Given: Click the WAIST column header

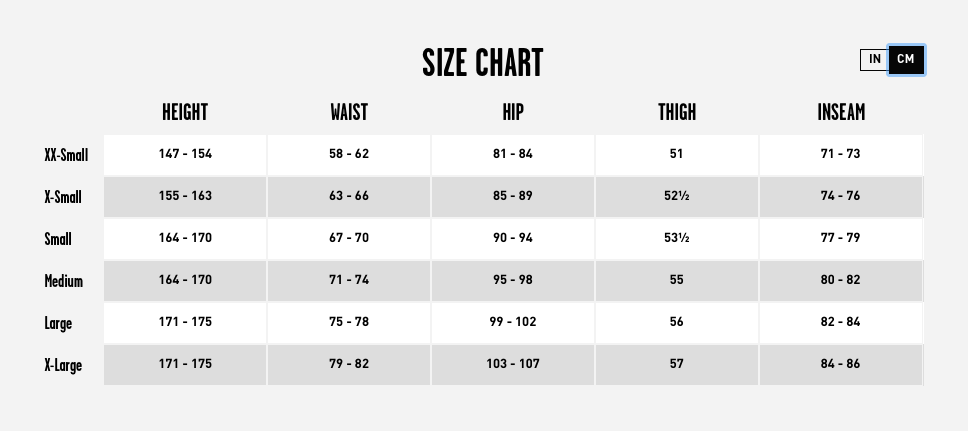Looking at the screenshot, I should point(349,112).
